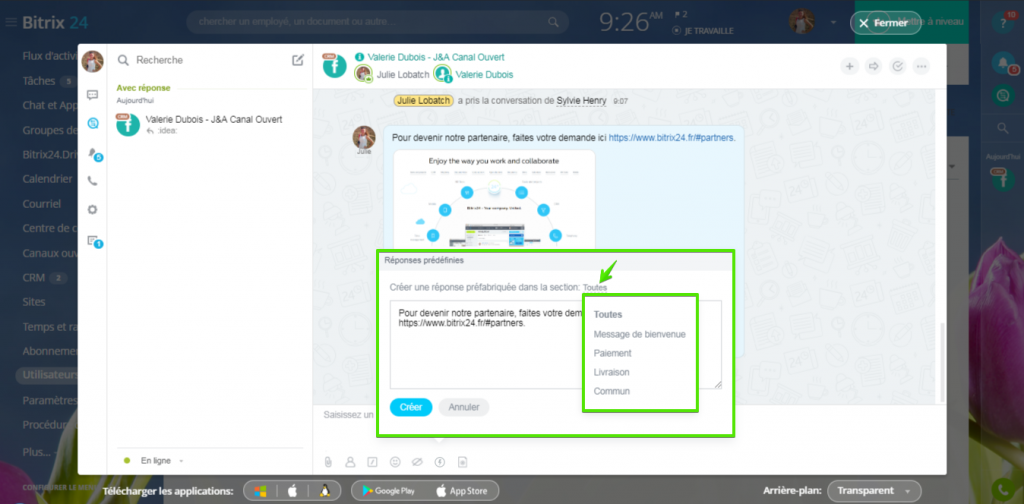Open the slash commands icon
1024x504 pixels.
click(x=372, y=462)
